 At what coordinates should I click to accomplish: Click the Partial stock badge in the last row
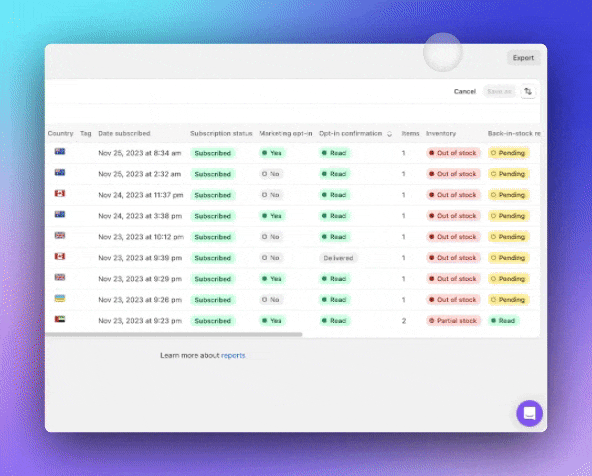point(453,320)
